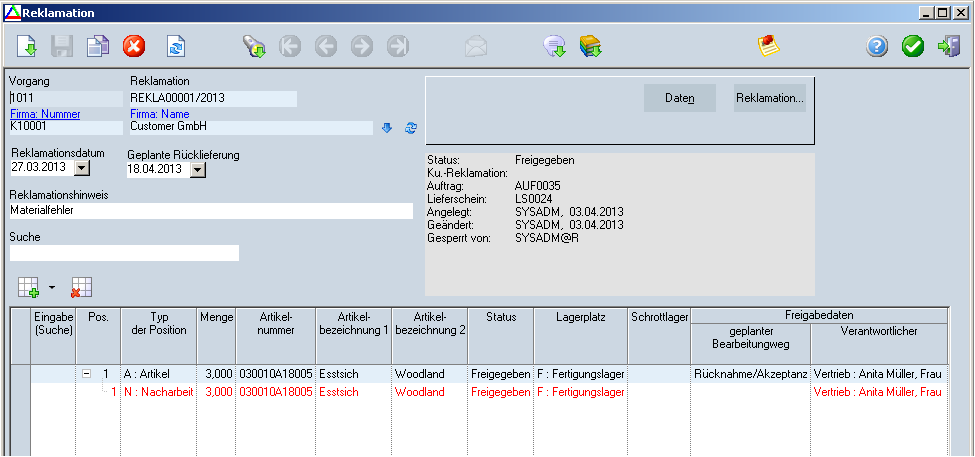
Task: Open the Geplante Rücklieferung date dropdown
Action: 197,170
